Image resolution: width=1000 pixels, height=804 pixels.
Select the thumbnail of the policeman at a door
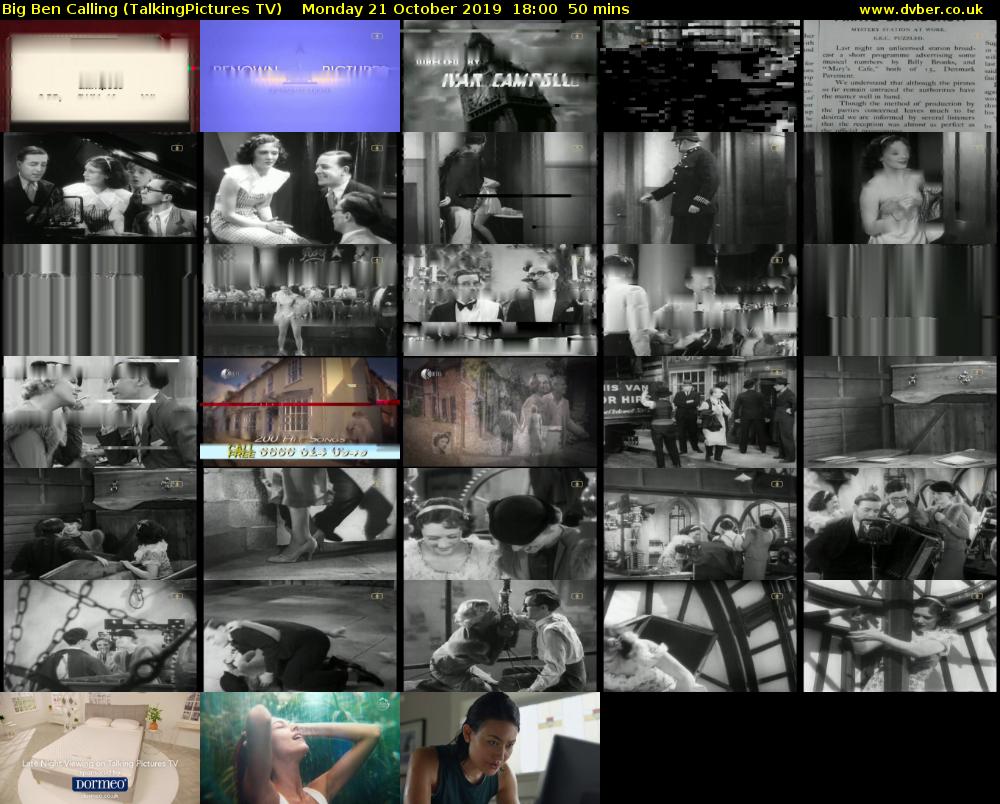click(700, 188)
